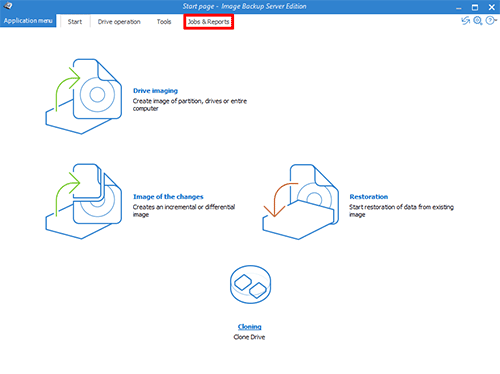Screen dimensions: 500x374
Task: Open the Cloning link
Action: (250, 327)
